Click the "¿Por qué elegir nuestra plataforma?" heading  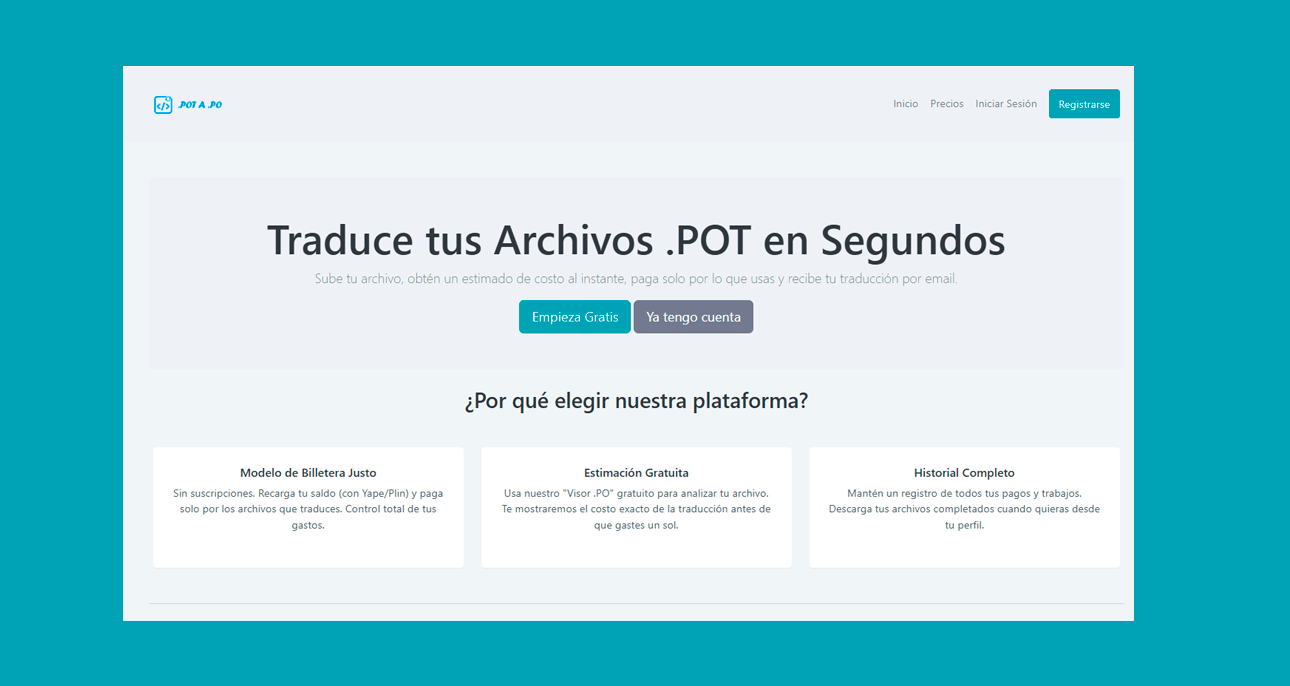[x=635, y=401]
